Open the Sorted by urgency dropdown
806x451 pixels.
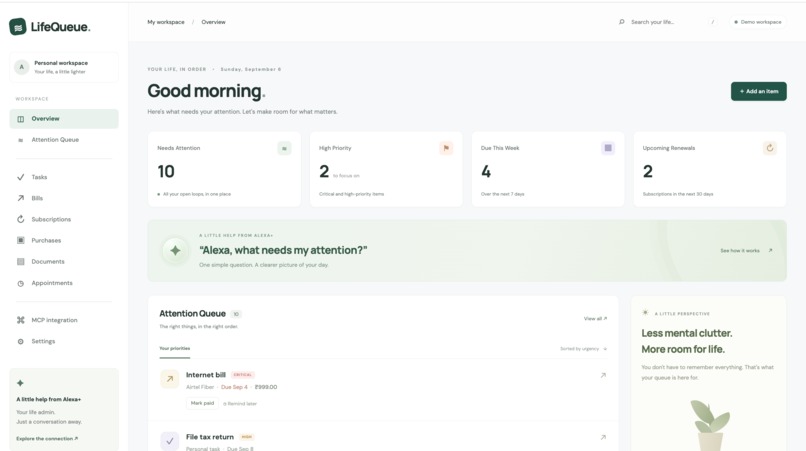pyautogui.click(x=583, y=349)
